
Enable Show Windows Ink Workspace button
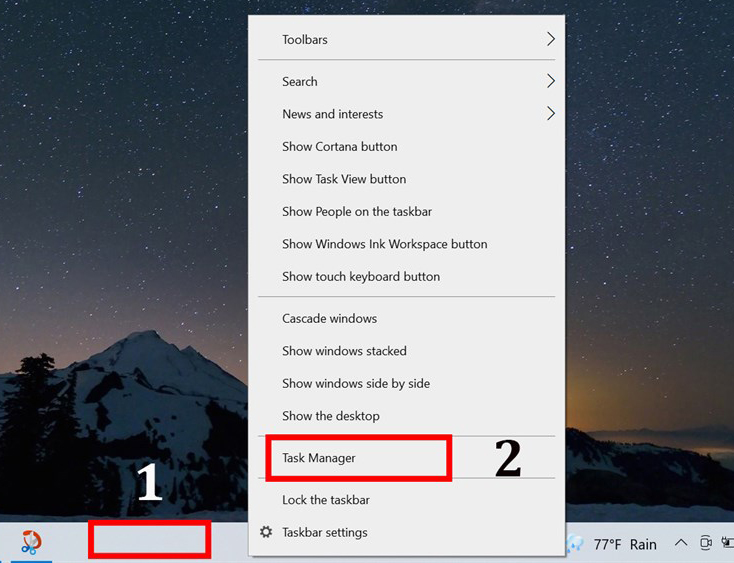pos(384,244)
